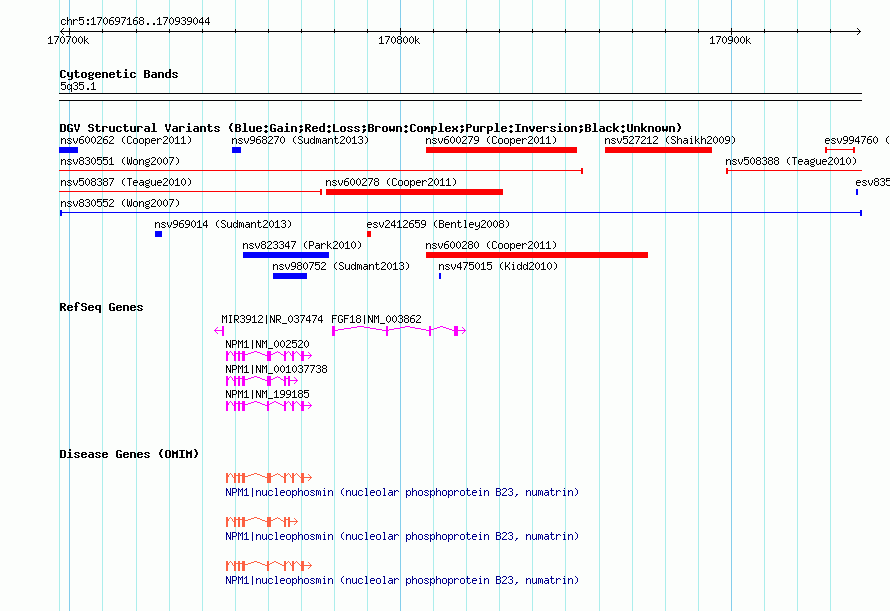Click the chr5:170697168..170939044 coordinates text
The image size is (890, 611).
pyautogui.click(x=135, y=21)
